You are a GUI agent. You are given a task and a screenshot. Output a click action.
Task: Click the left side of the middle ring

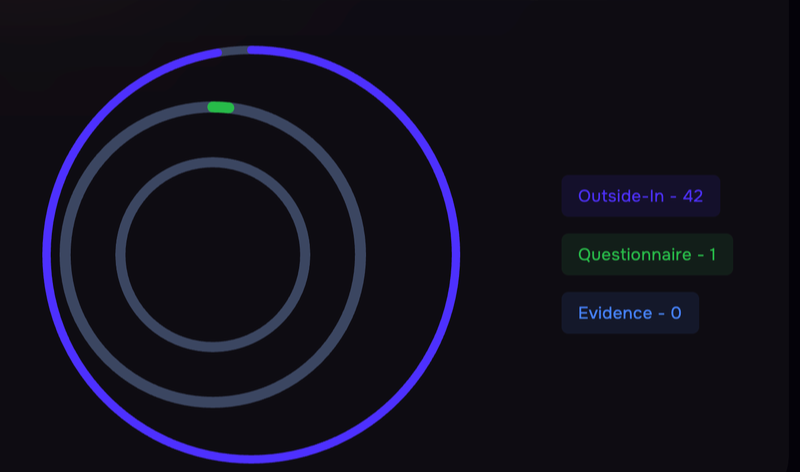(65, 254)
